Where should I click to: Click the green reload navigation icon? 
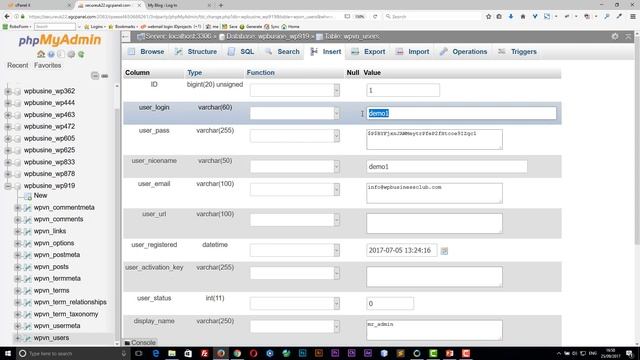(81, 54)
